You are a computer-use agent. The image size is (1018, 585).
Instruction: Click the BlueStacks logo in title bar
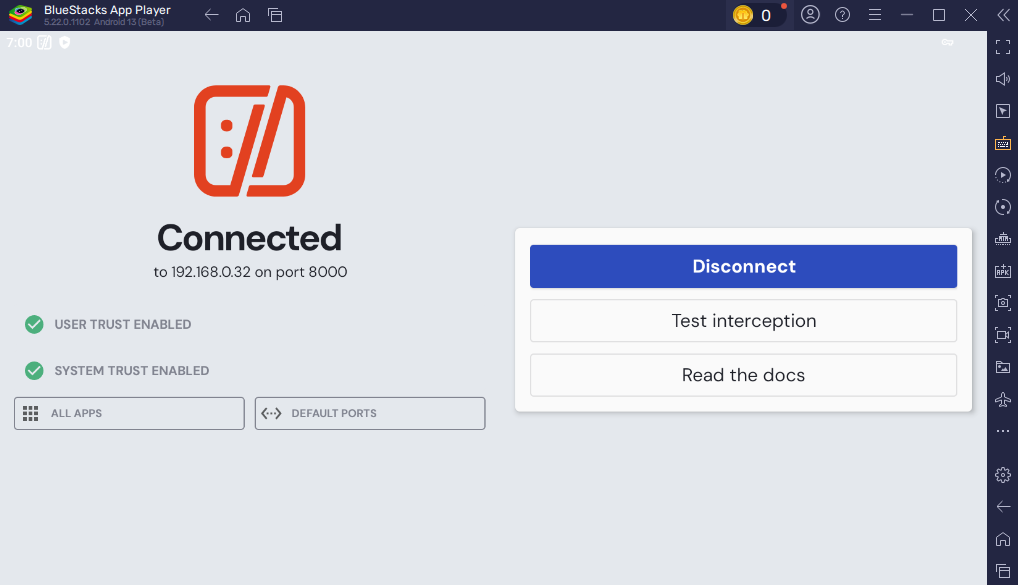pos(21,15)
